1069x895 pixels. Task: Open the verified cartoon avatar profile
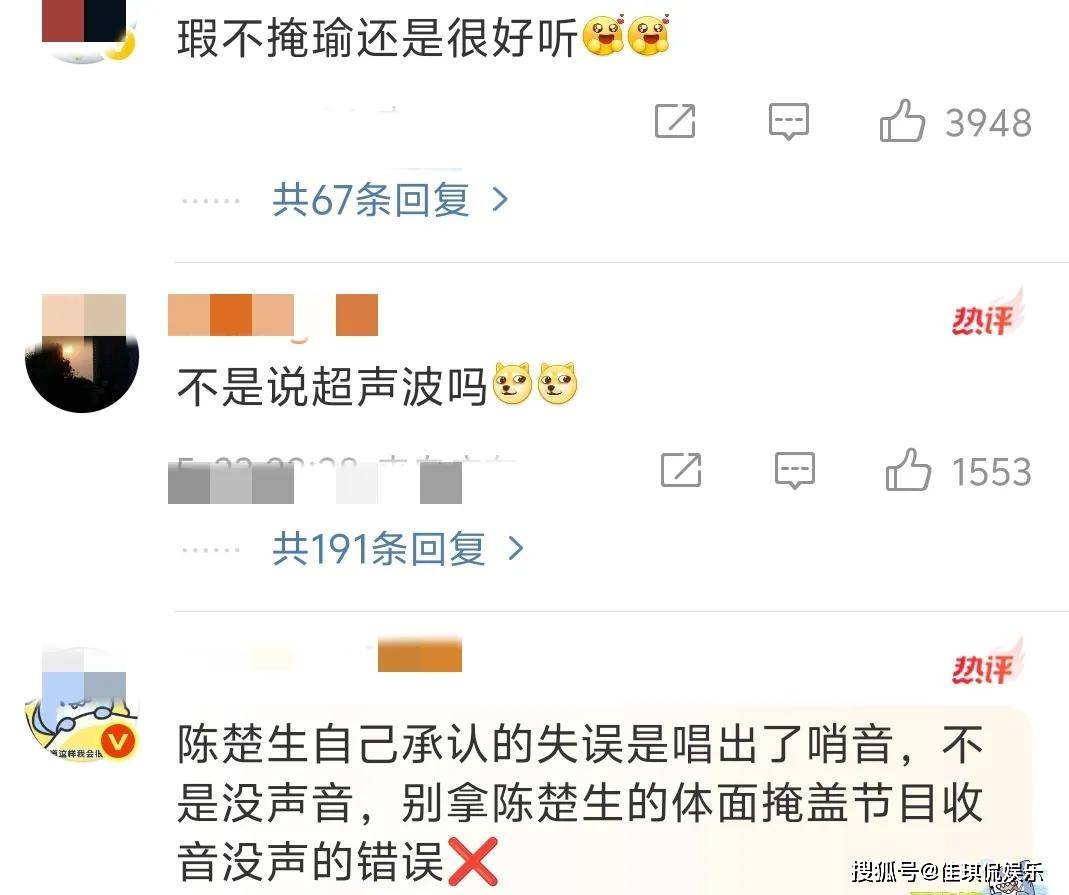coord(82,704)
